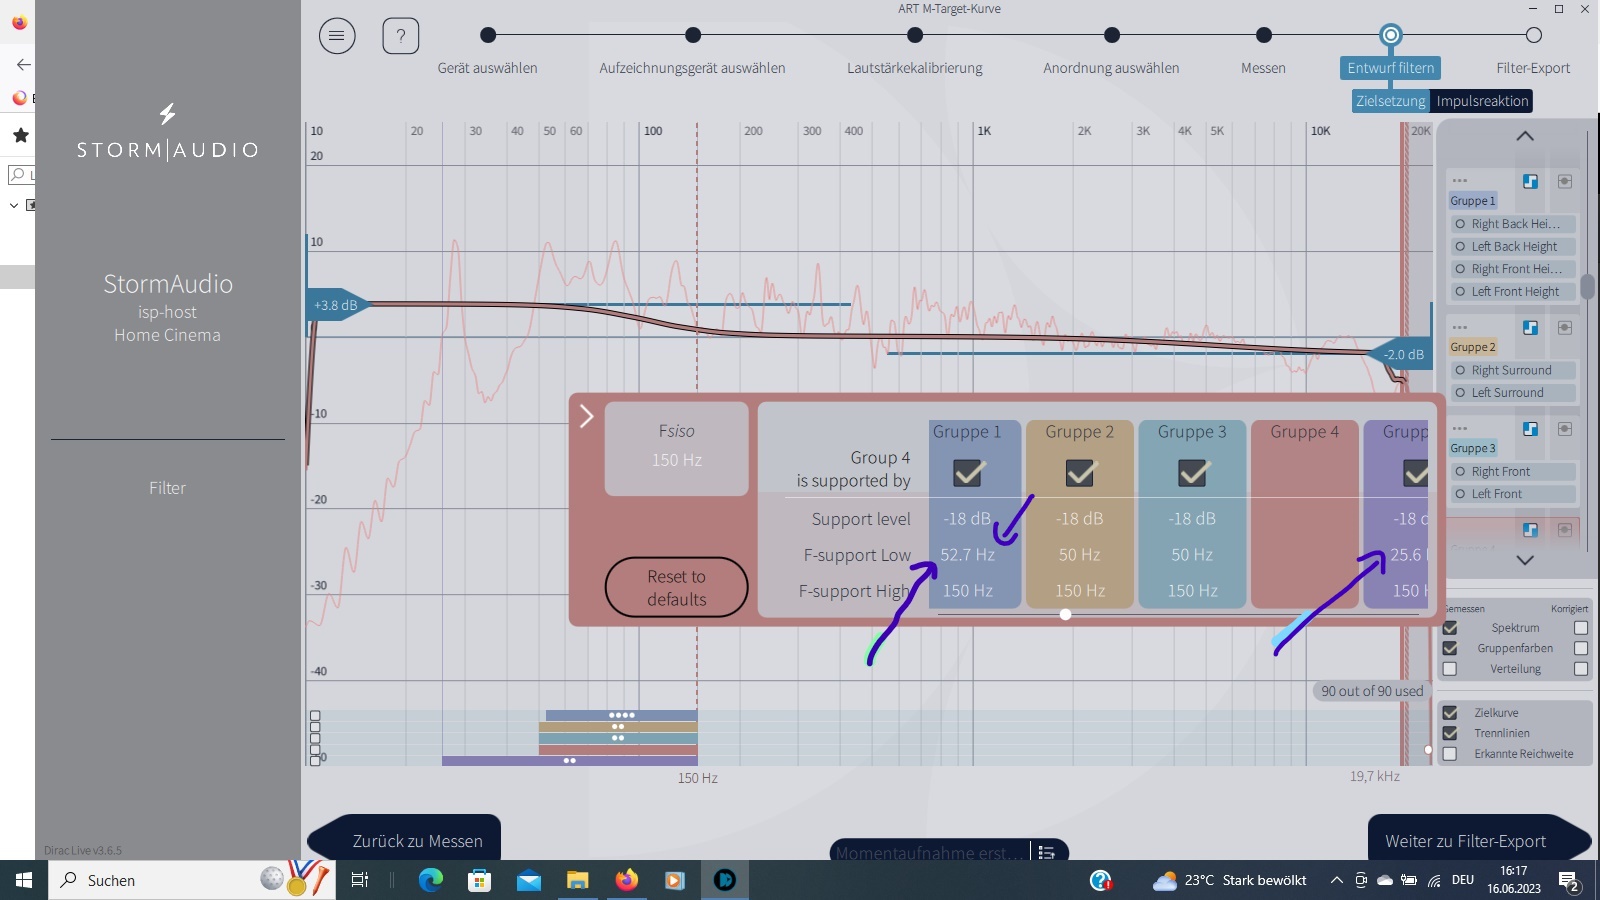Click the Momentaufnahme name field
This screenshot has height=900, width=1600.
(930, 853)
